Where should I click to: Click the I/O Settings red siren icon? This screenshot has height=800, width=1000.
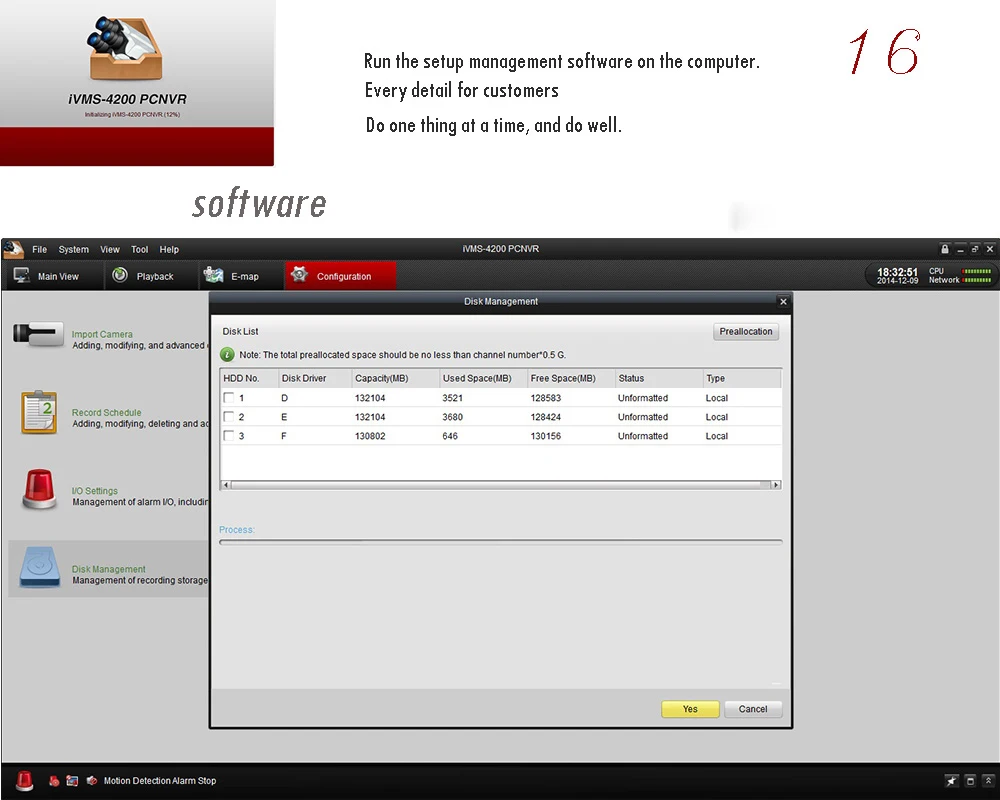(40, 489)
